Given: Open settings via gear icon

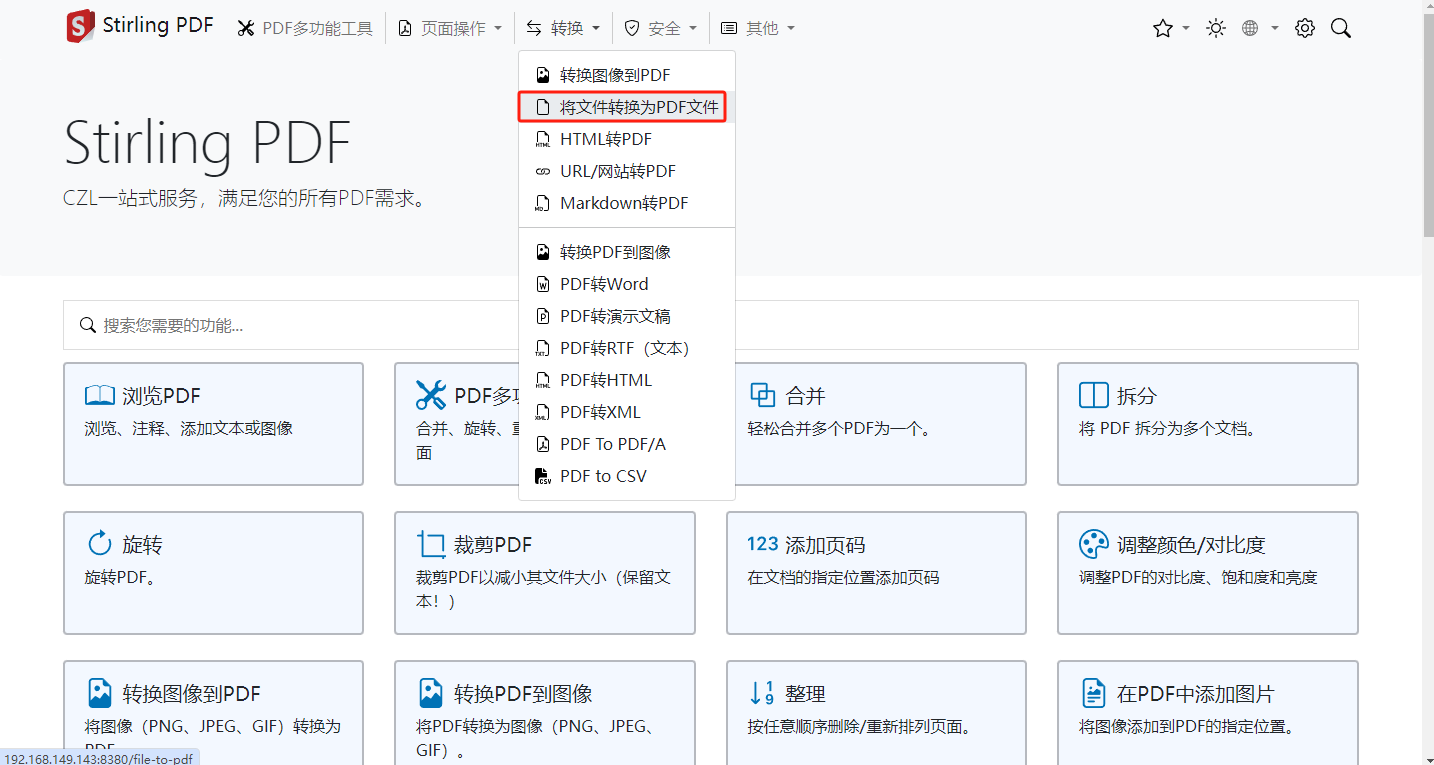Looking at the screenshot, I should coord(1305,29).
